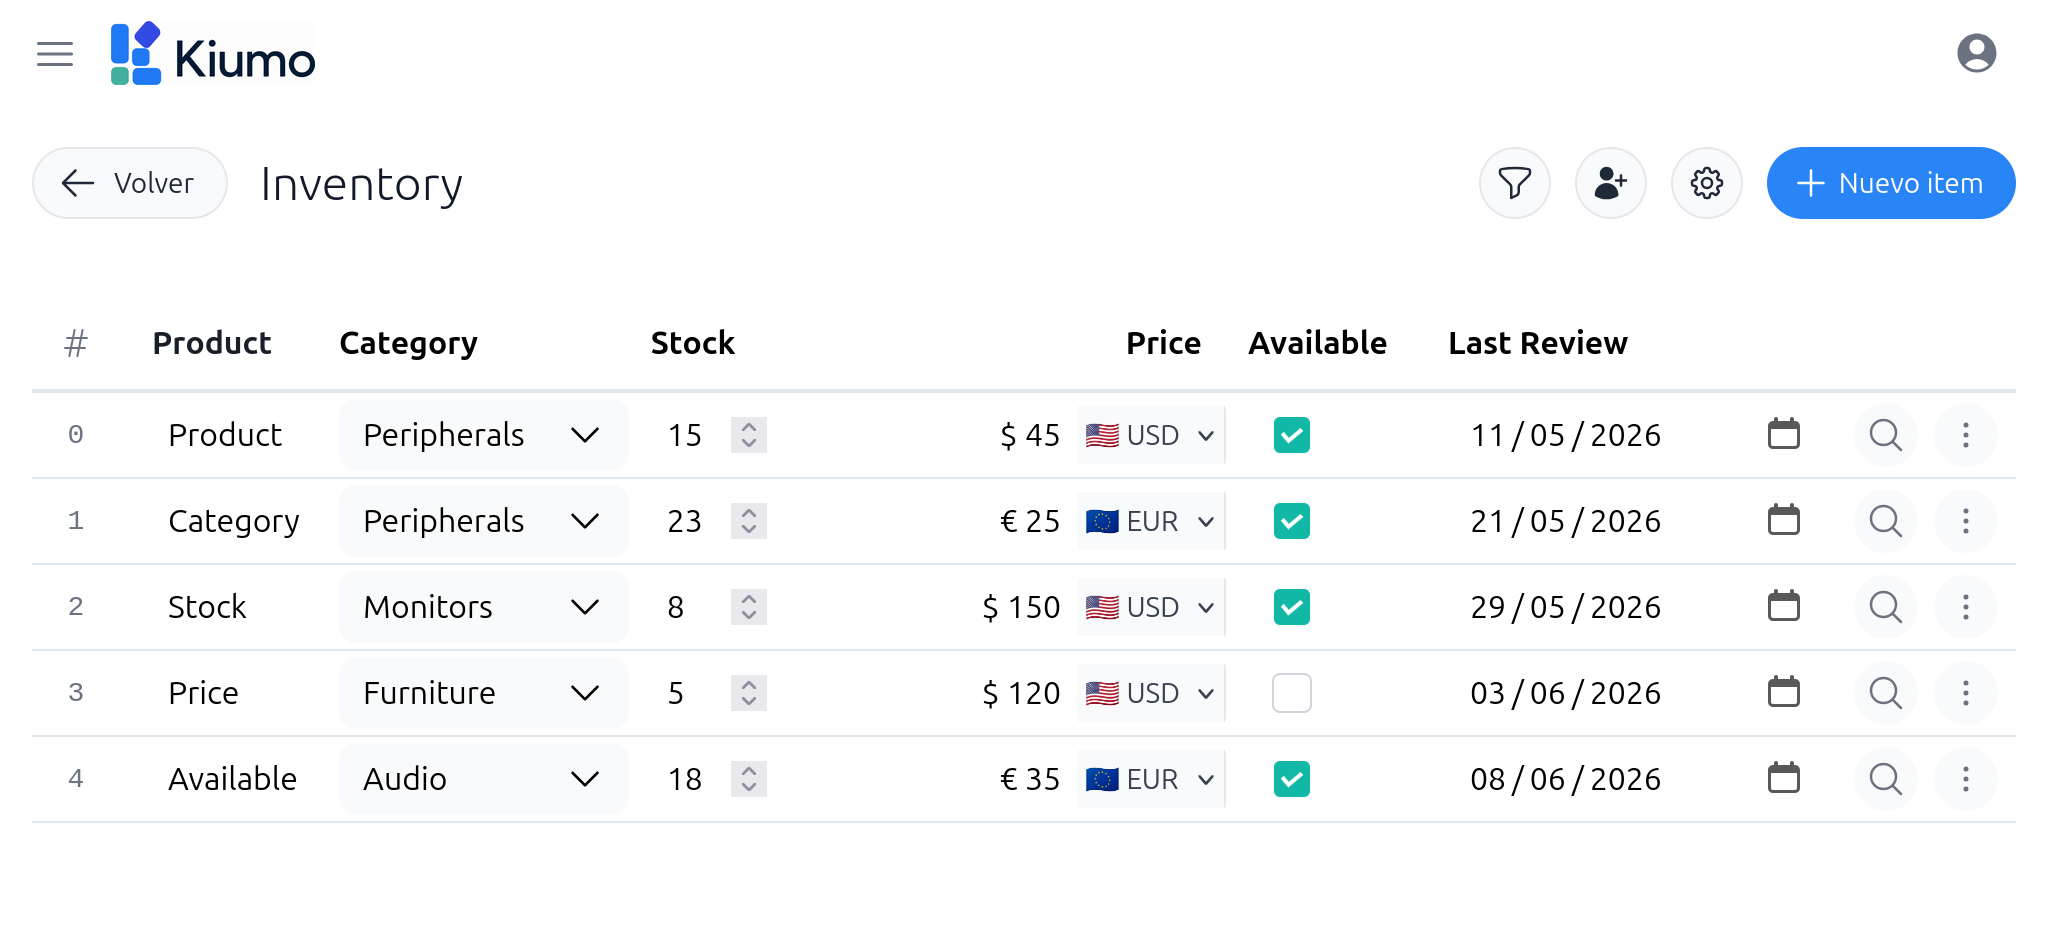Image resolution: width=2048 pixels, height=937 pixels.
Task: Click the product name cell in row 2
Action: 207,607
